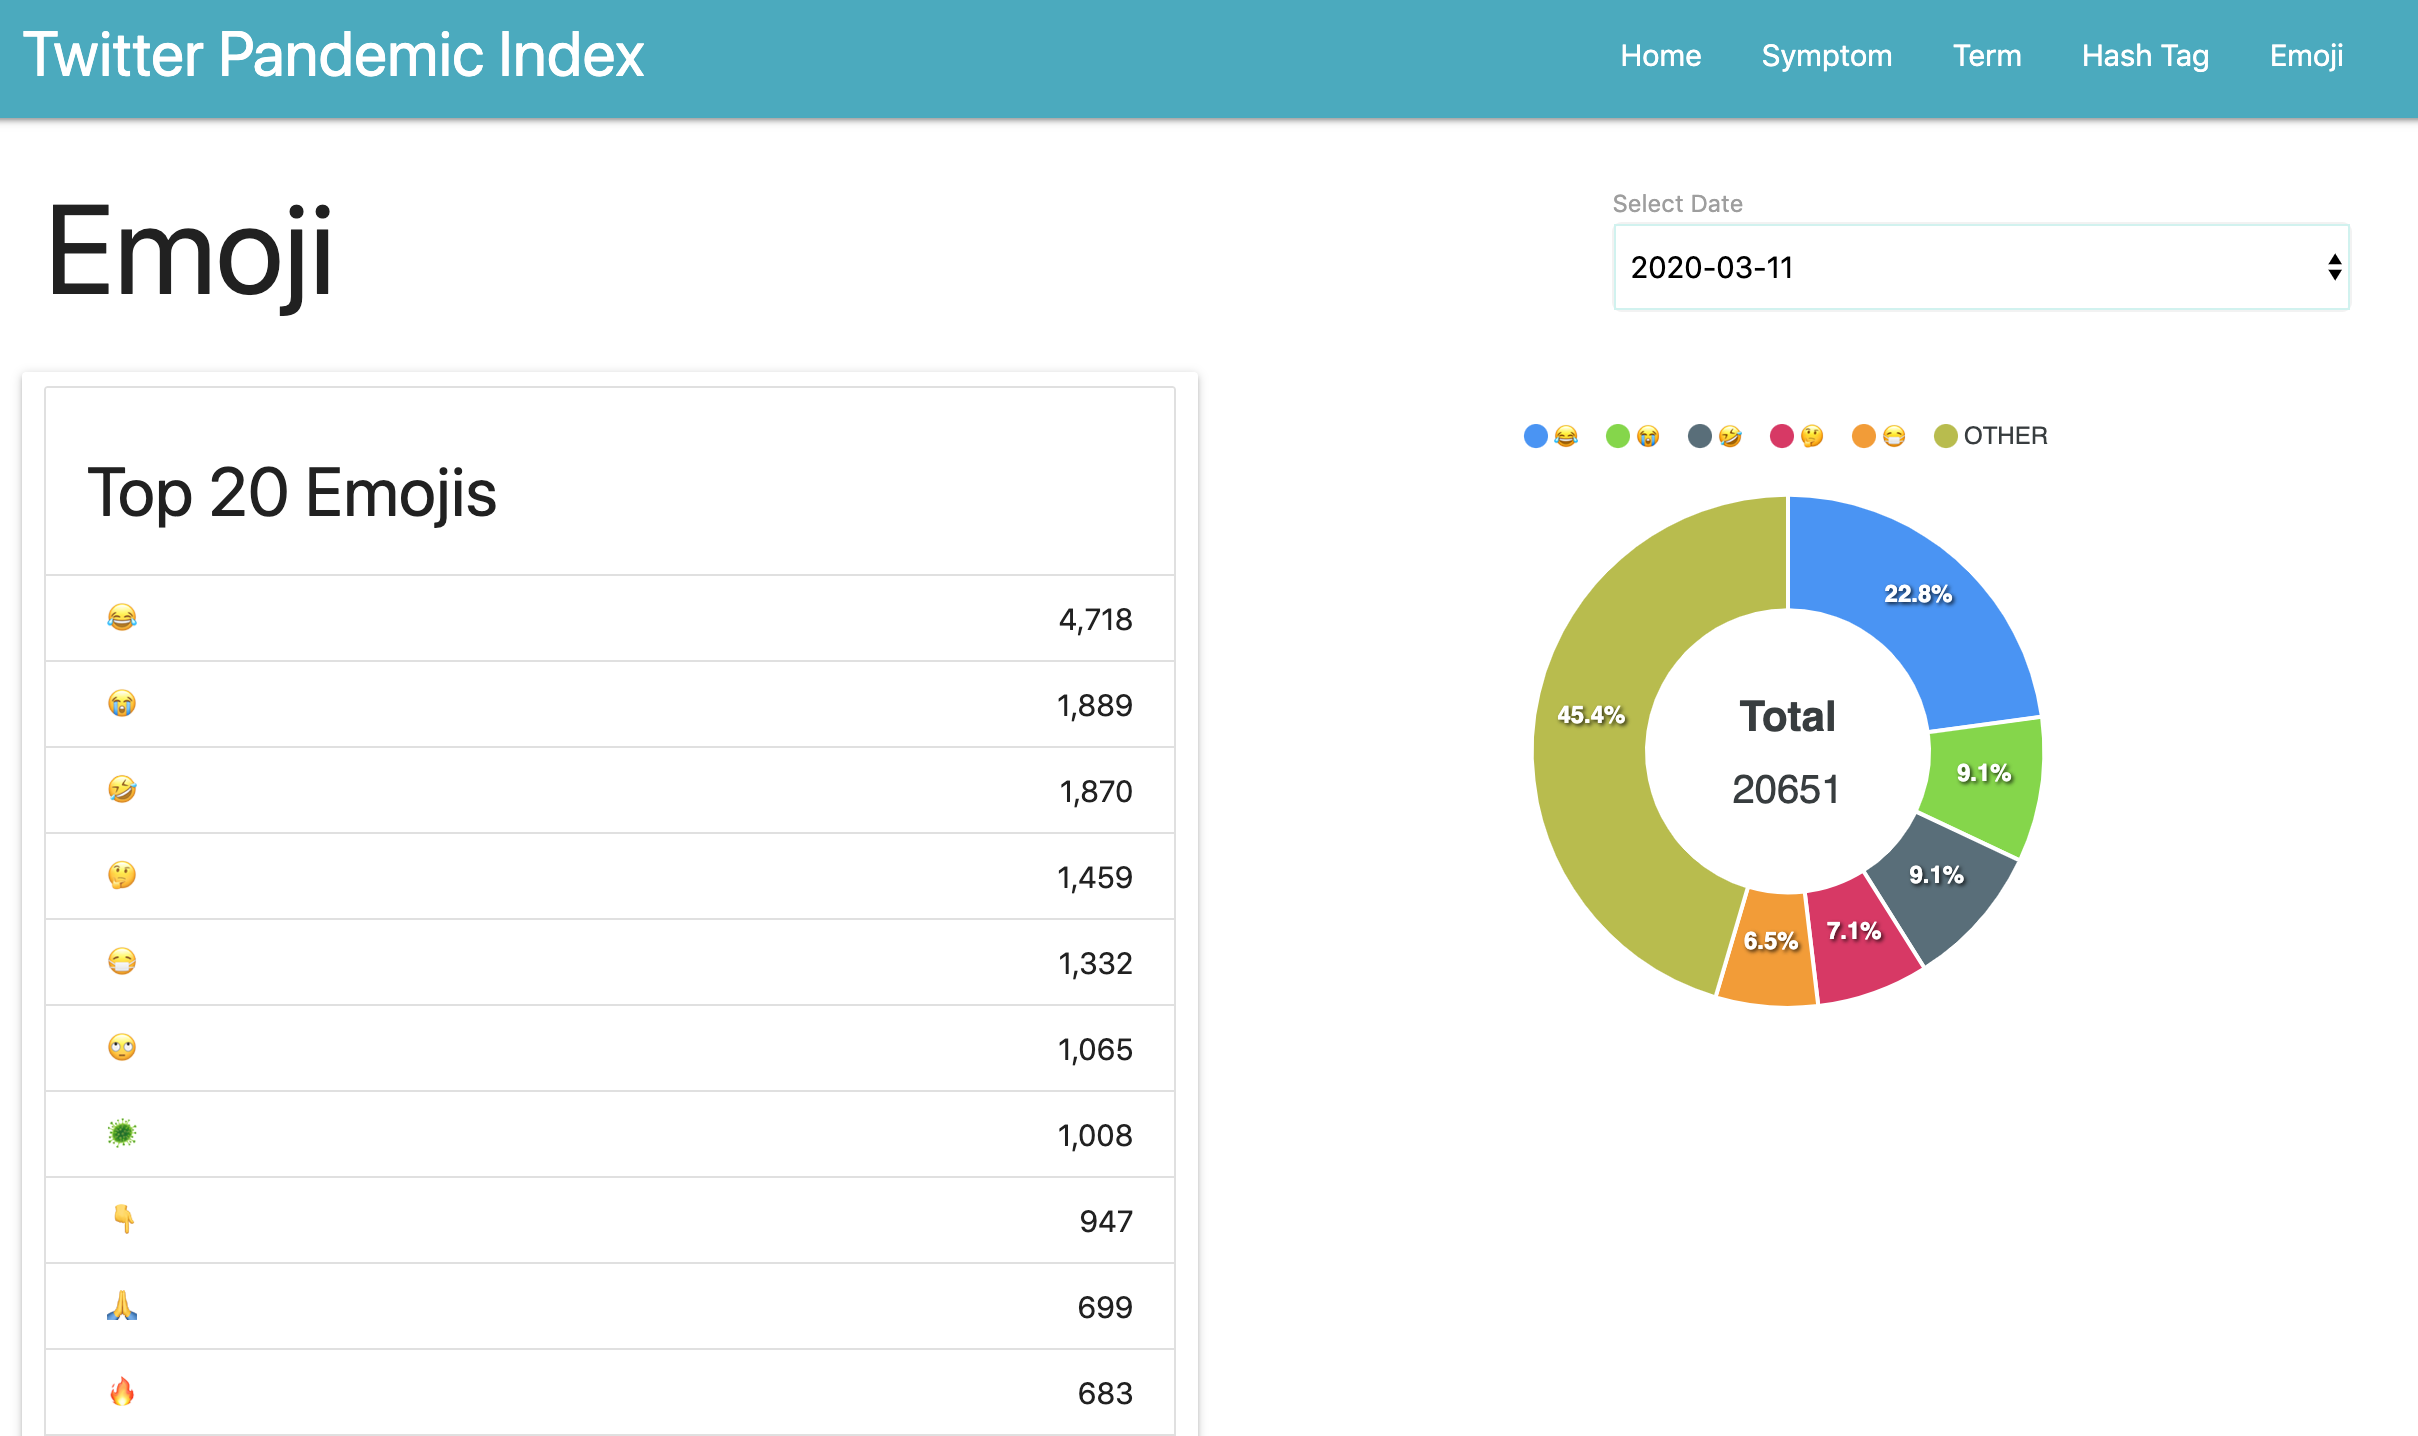Toggle the green crying face legend item

click(x=1633, y=436)
